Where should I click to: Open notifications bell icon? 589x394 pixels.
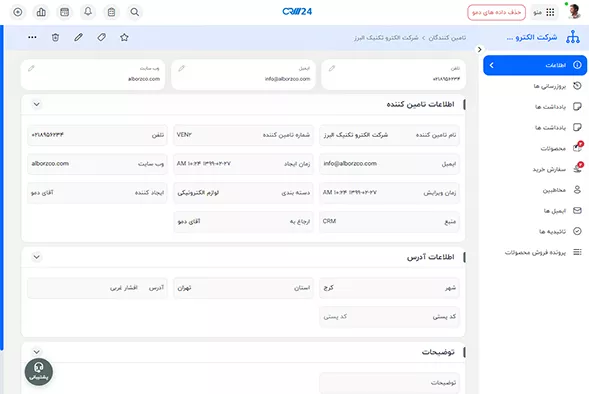(88, 12)
